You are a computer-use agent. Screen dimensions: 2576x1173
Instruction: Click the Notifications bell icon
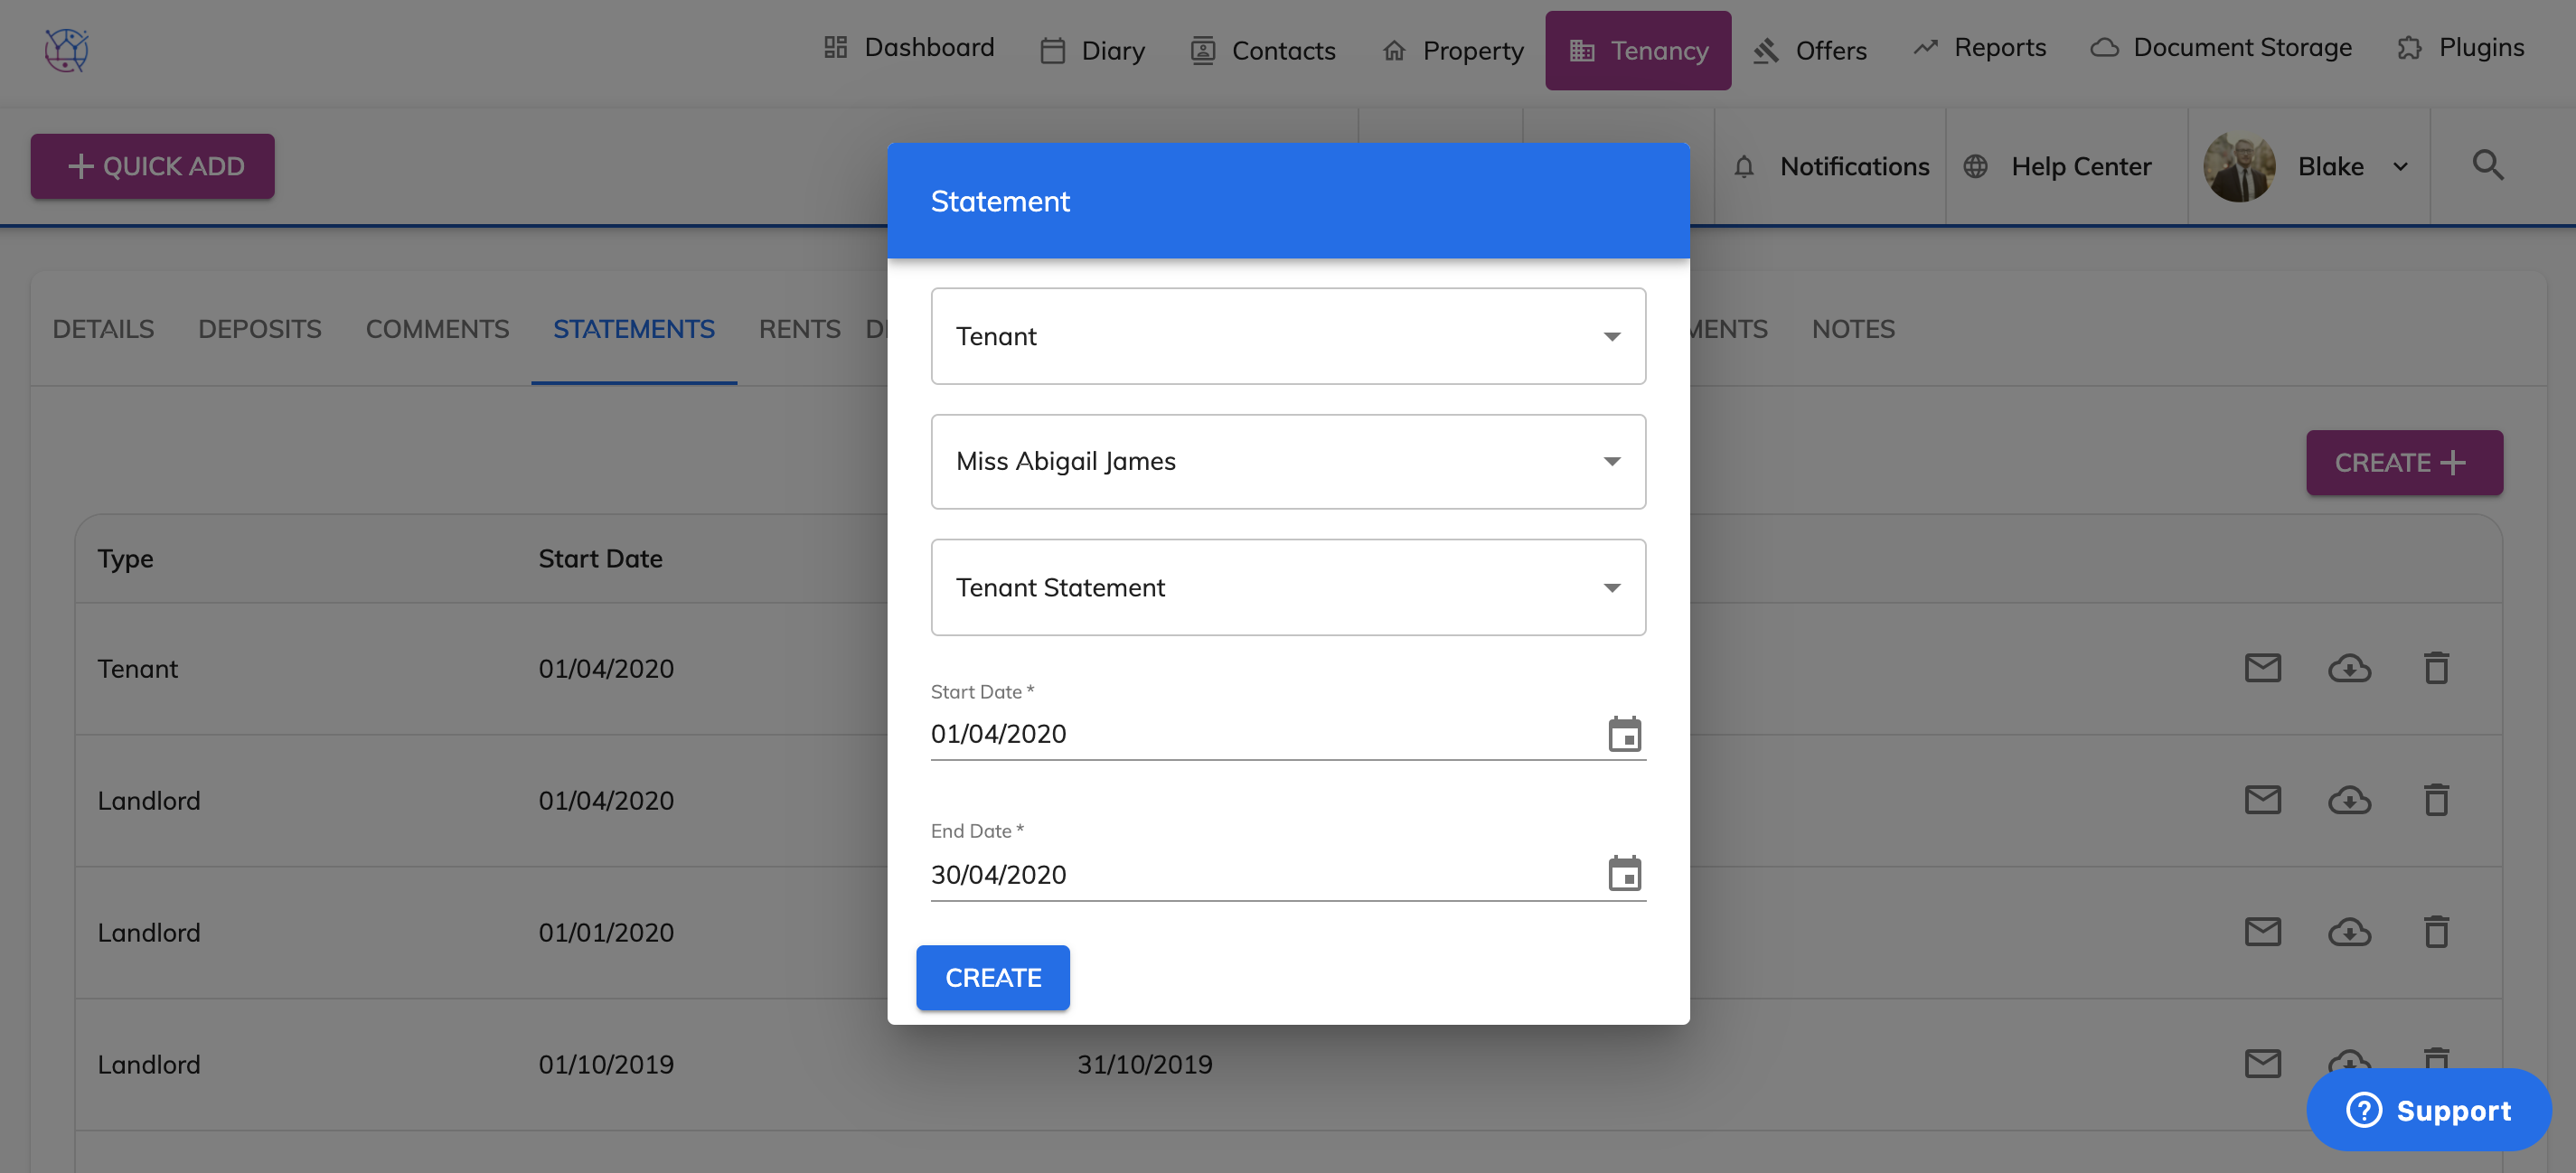[1744, 167]
